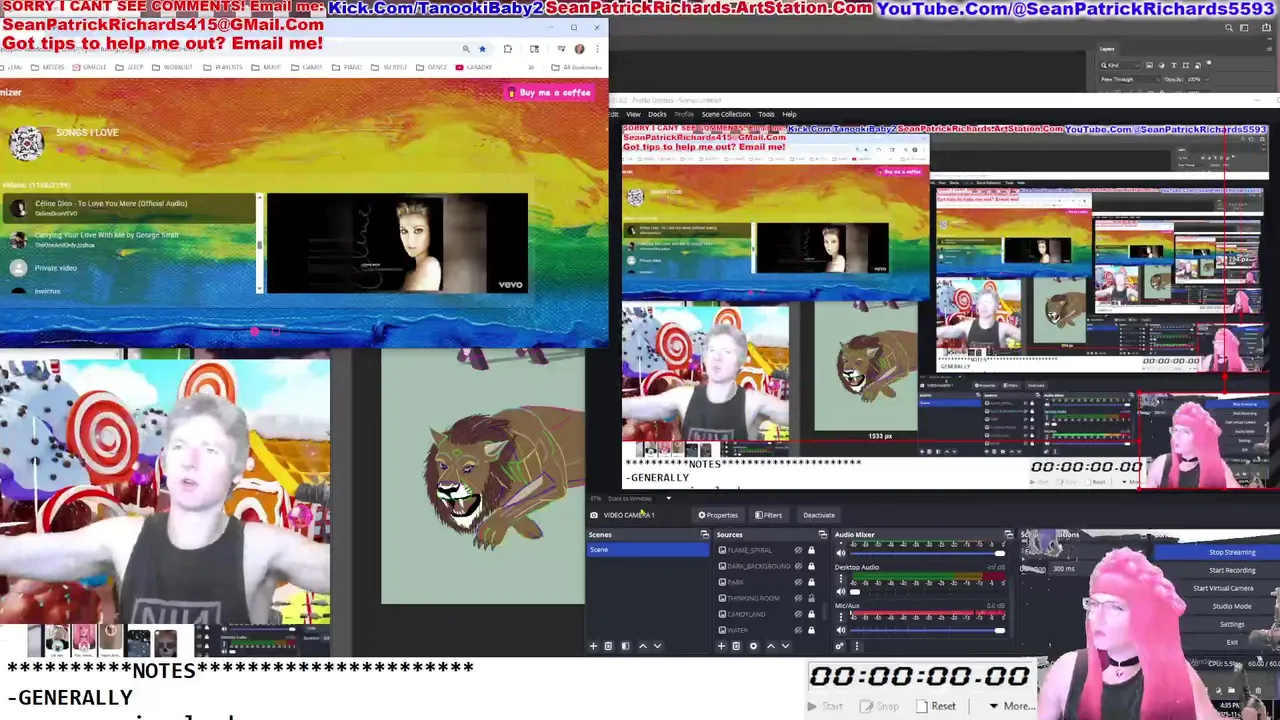
Task: Click Photoshop's search icon at top right
Action: click(1229, 27)
